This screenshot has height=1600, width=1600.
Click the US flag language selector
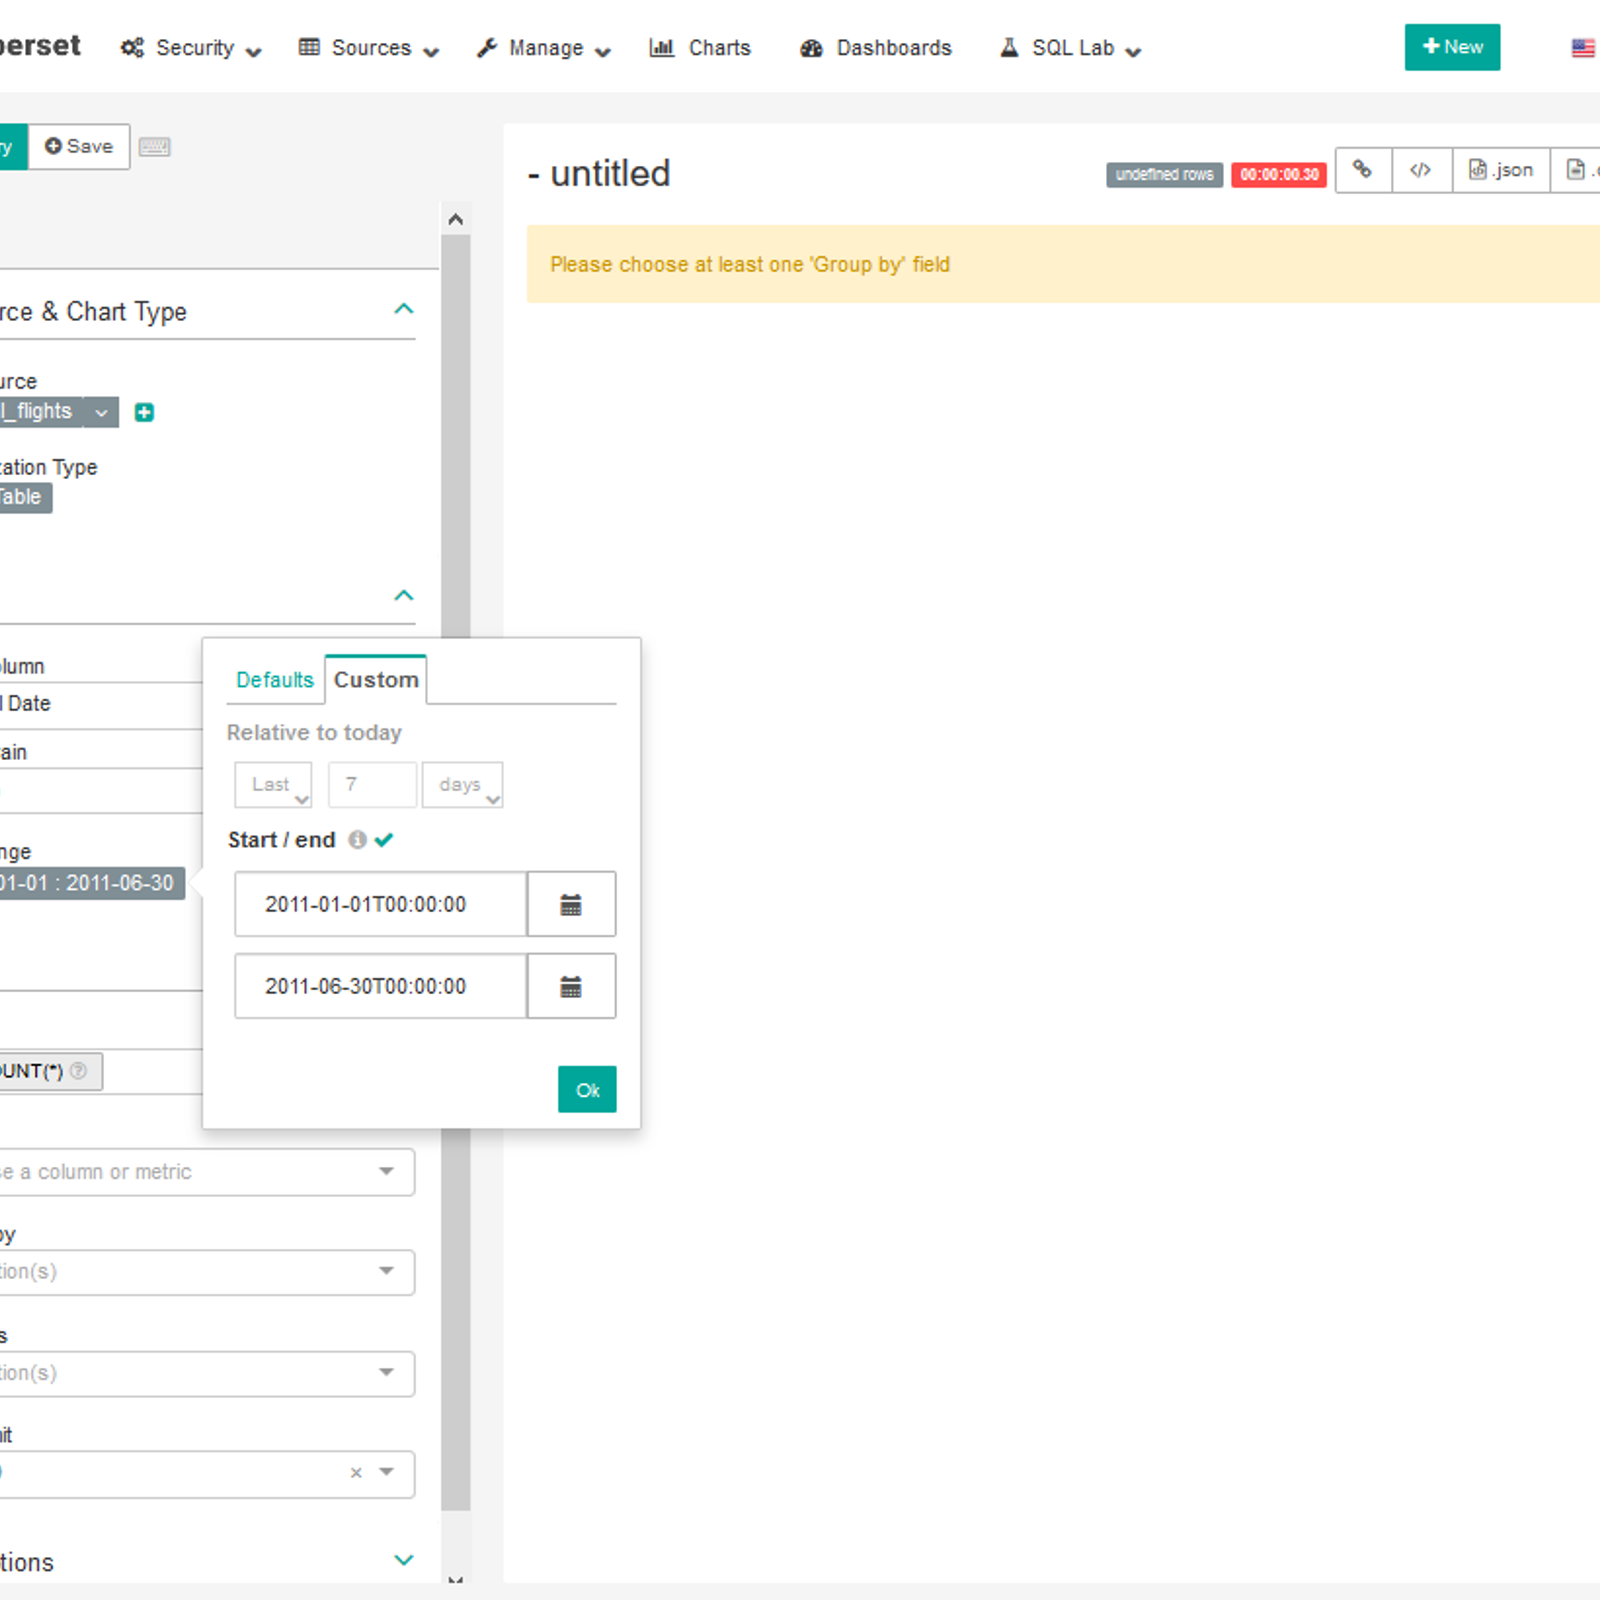[1583, 47]
